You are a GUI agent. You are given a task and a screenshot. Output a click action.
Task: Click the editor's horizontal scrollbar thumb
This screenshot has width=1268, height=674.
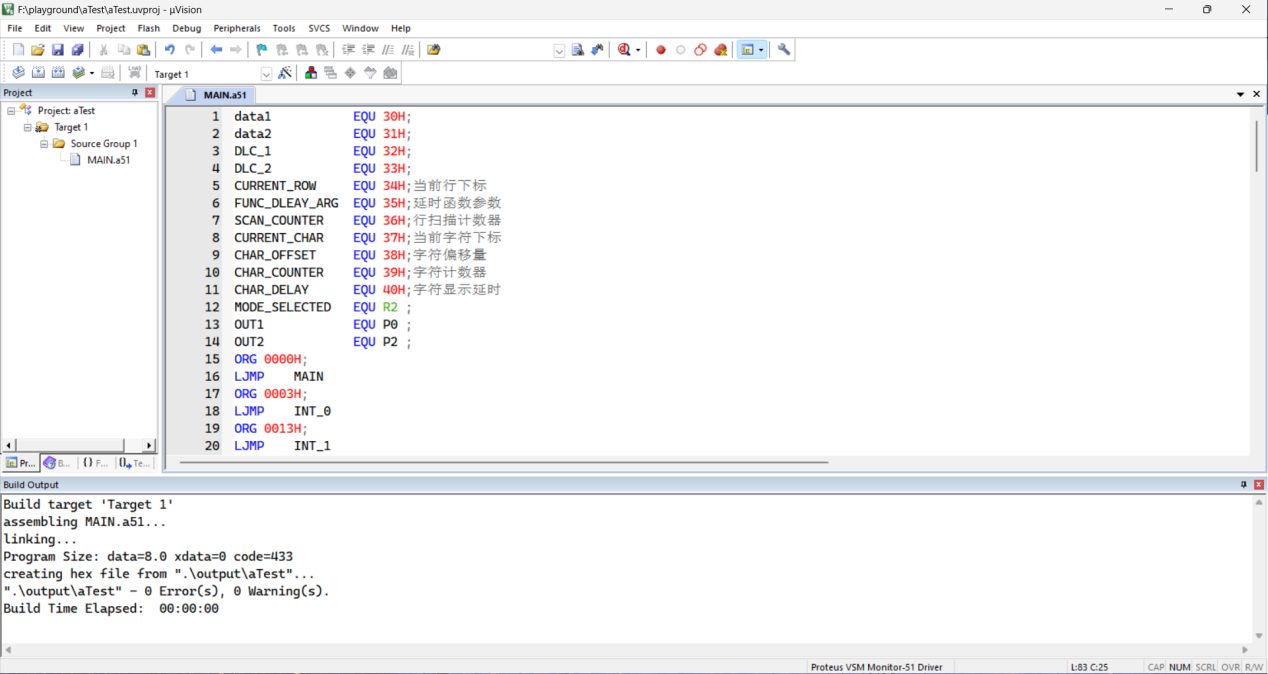click(504, 463)
